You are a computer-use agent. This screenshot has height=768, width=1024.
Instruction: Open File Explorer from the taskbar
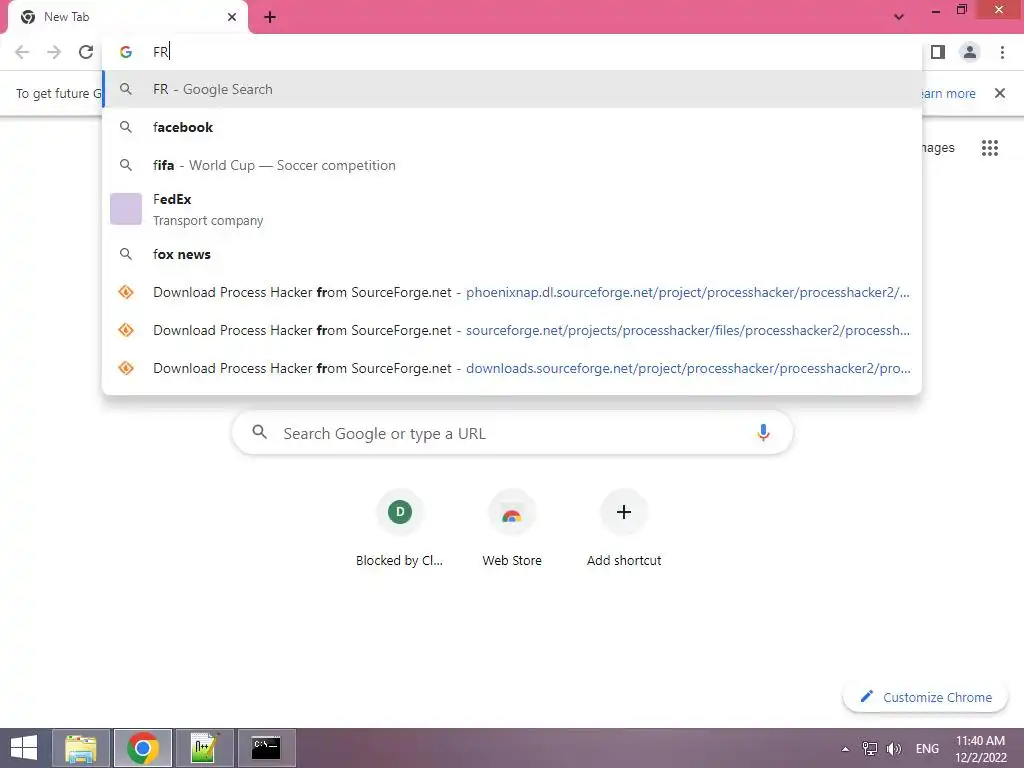pyautogui.click(x=81, y=748)
